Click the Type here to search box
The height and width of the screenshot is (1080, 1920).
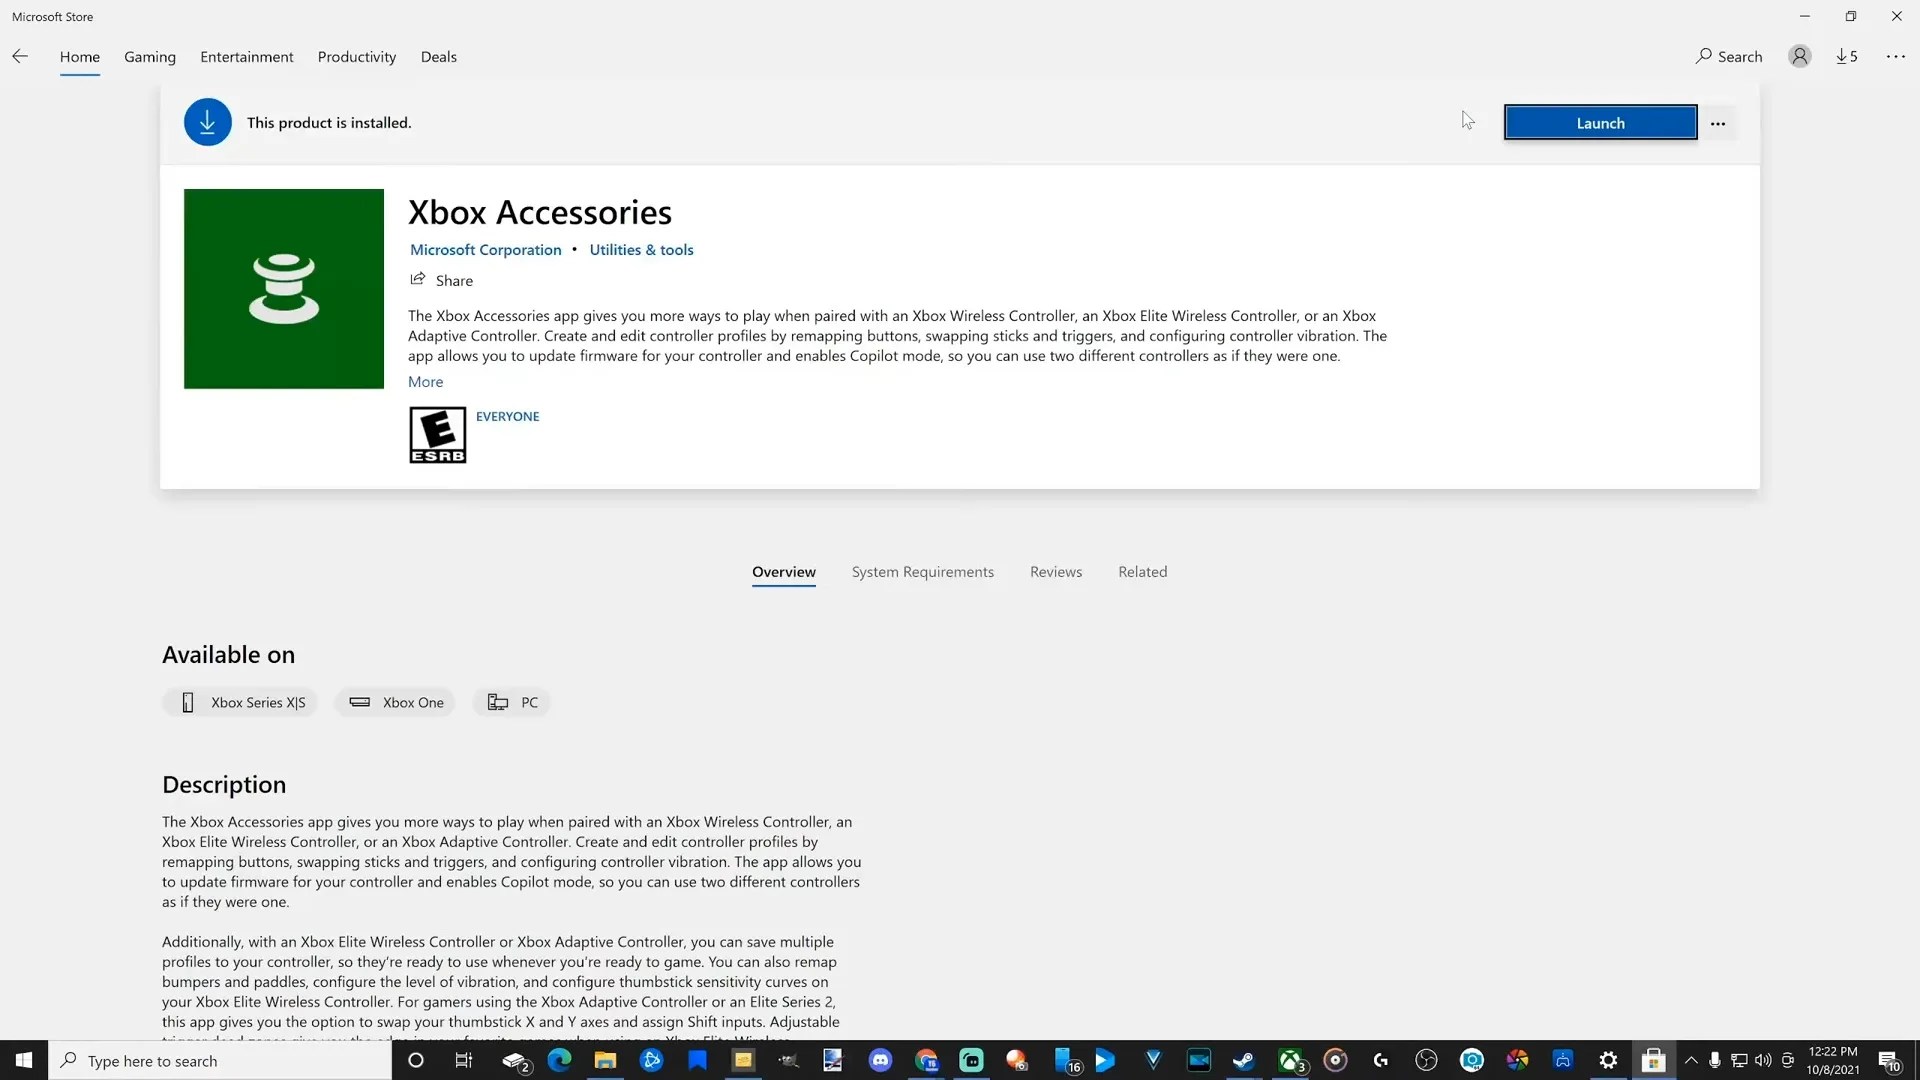pyautogui.click(x=220, y=1061)
